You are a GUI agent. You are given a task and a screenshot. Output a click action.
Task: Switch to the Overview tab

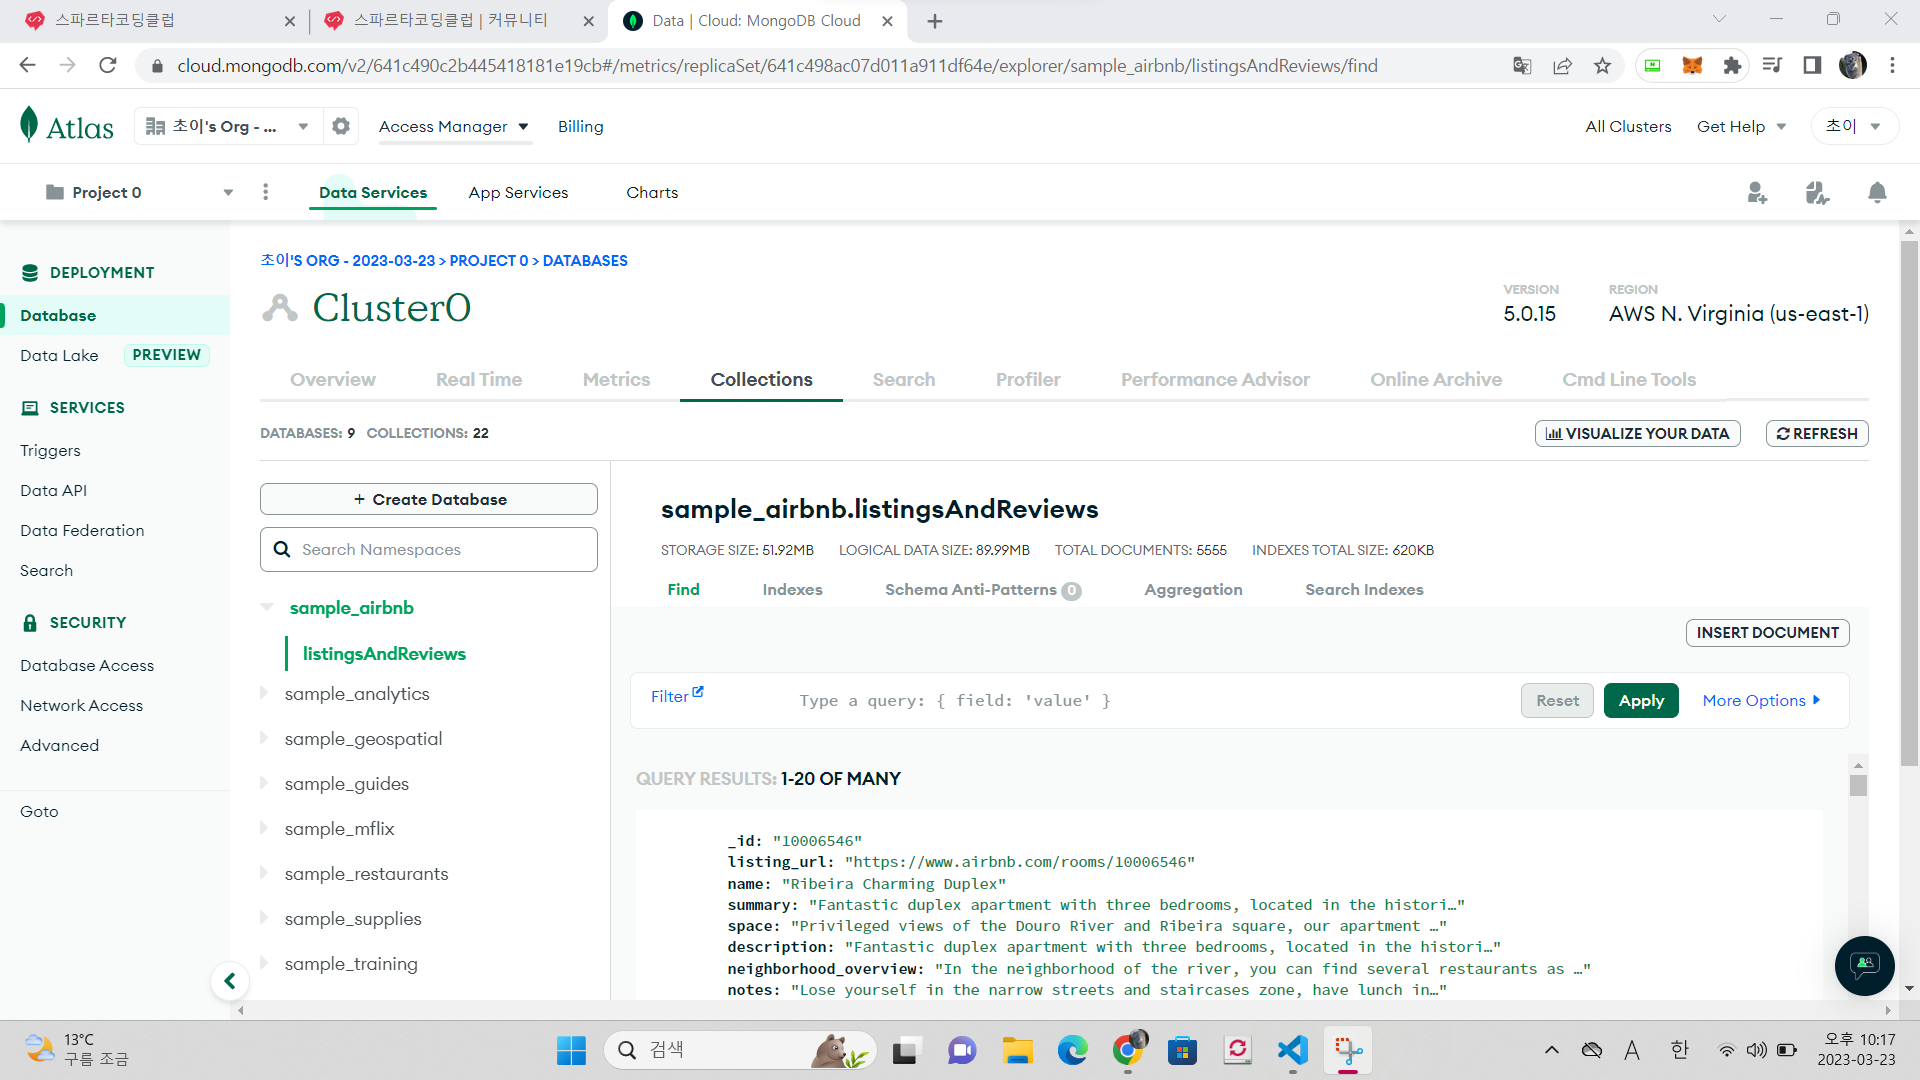[x=333, y=380]
